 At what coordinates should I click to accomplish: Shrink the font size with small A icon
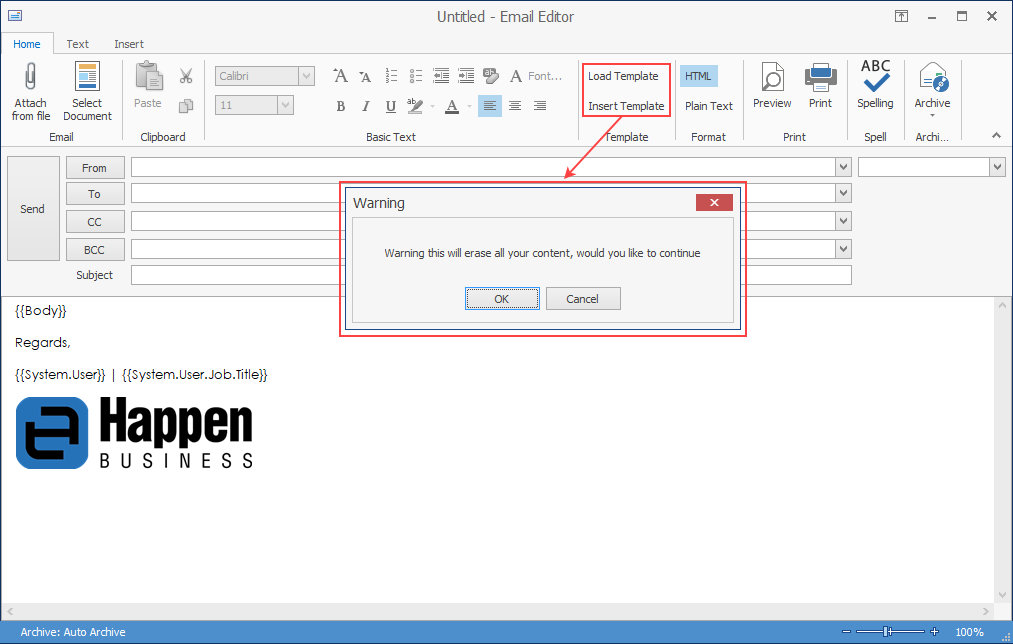coord(365,76)
